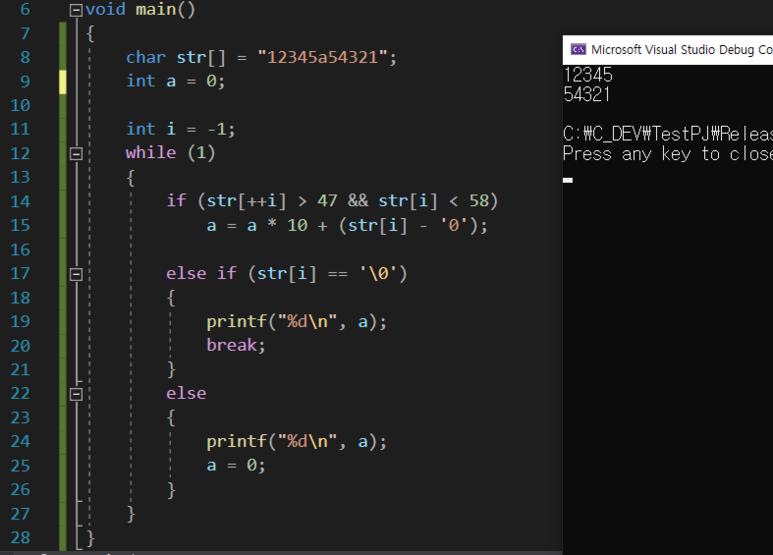Viewport: 773px width, 555px height.
Task: Click the yellow change marker at line 9
Action: (x=63, y=82)
